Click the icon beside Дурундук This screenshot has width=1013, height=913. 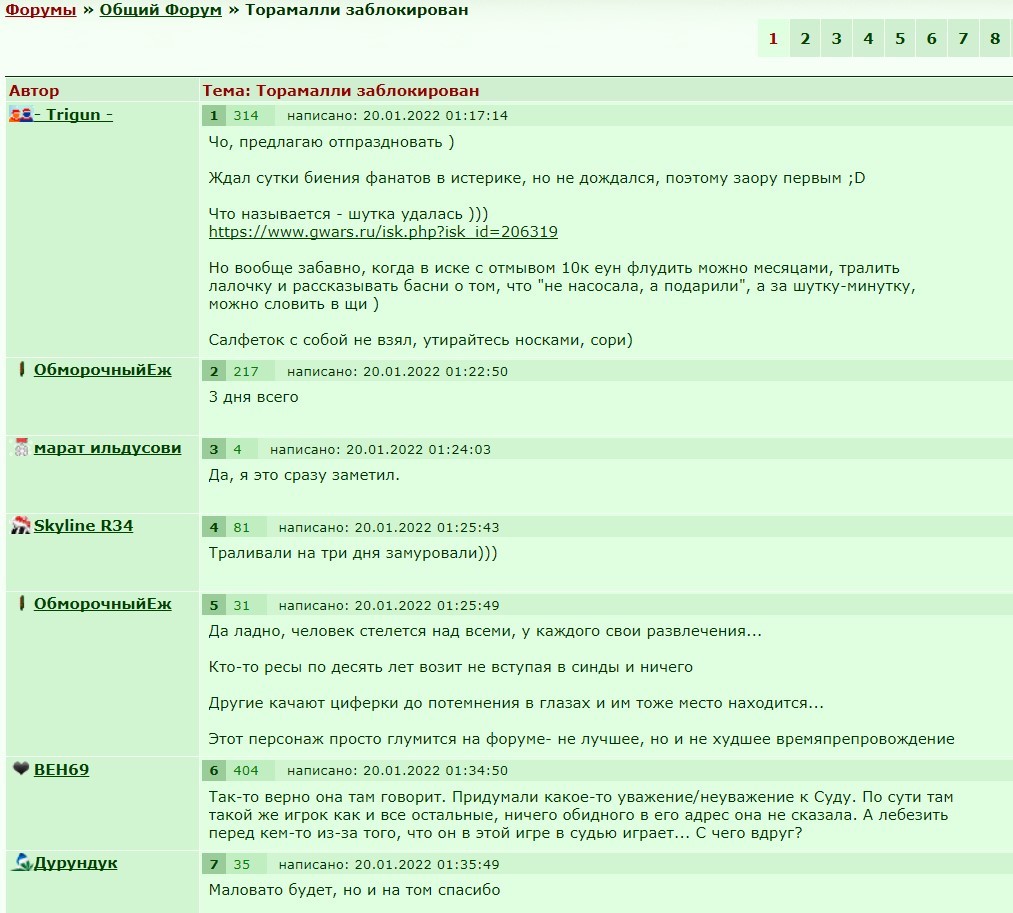[x=22, y=862]
